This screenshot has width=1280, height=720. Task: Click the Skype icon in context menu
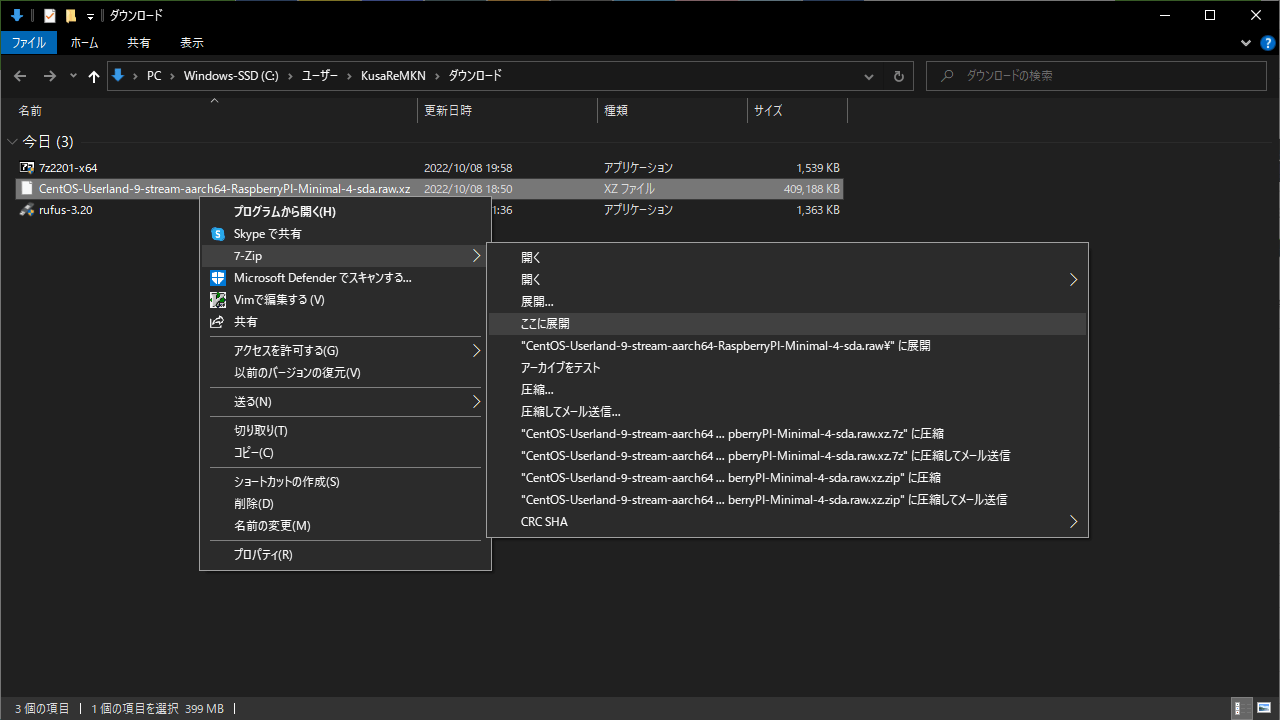pos(218,234)
